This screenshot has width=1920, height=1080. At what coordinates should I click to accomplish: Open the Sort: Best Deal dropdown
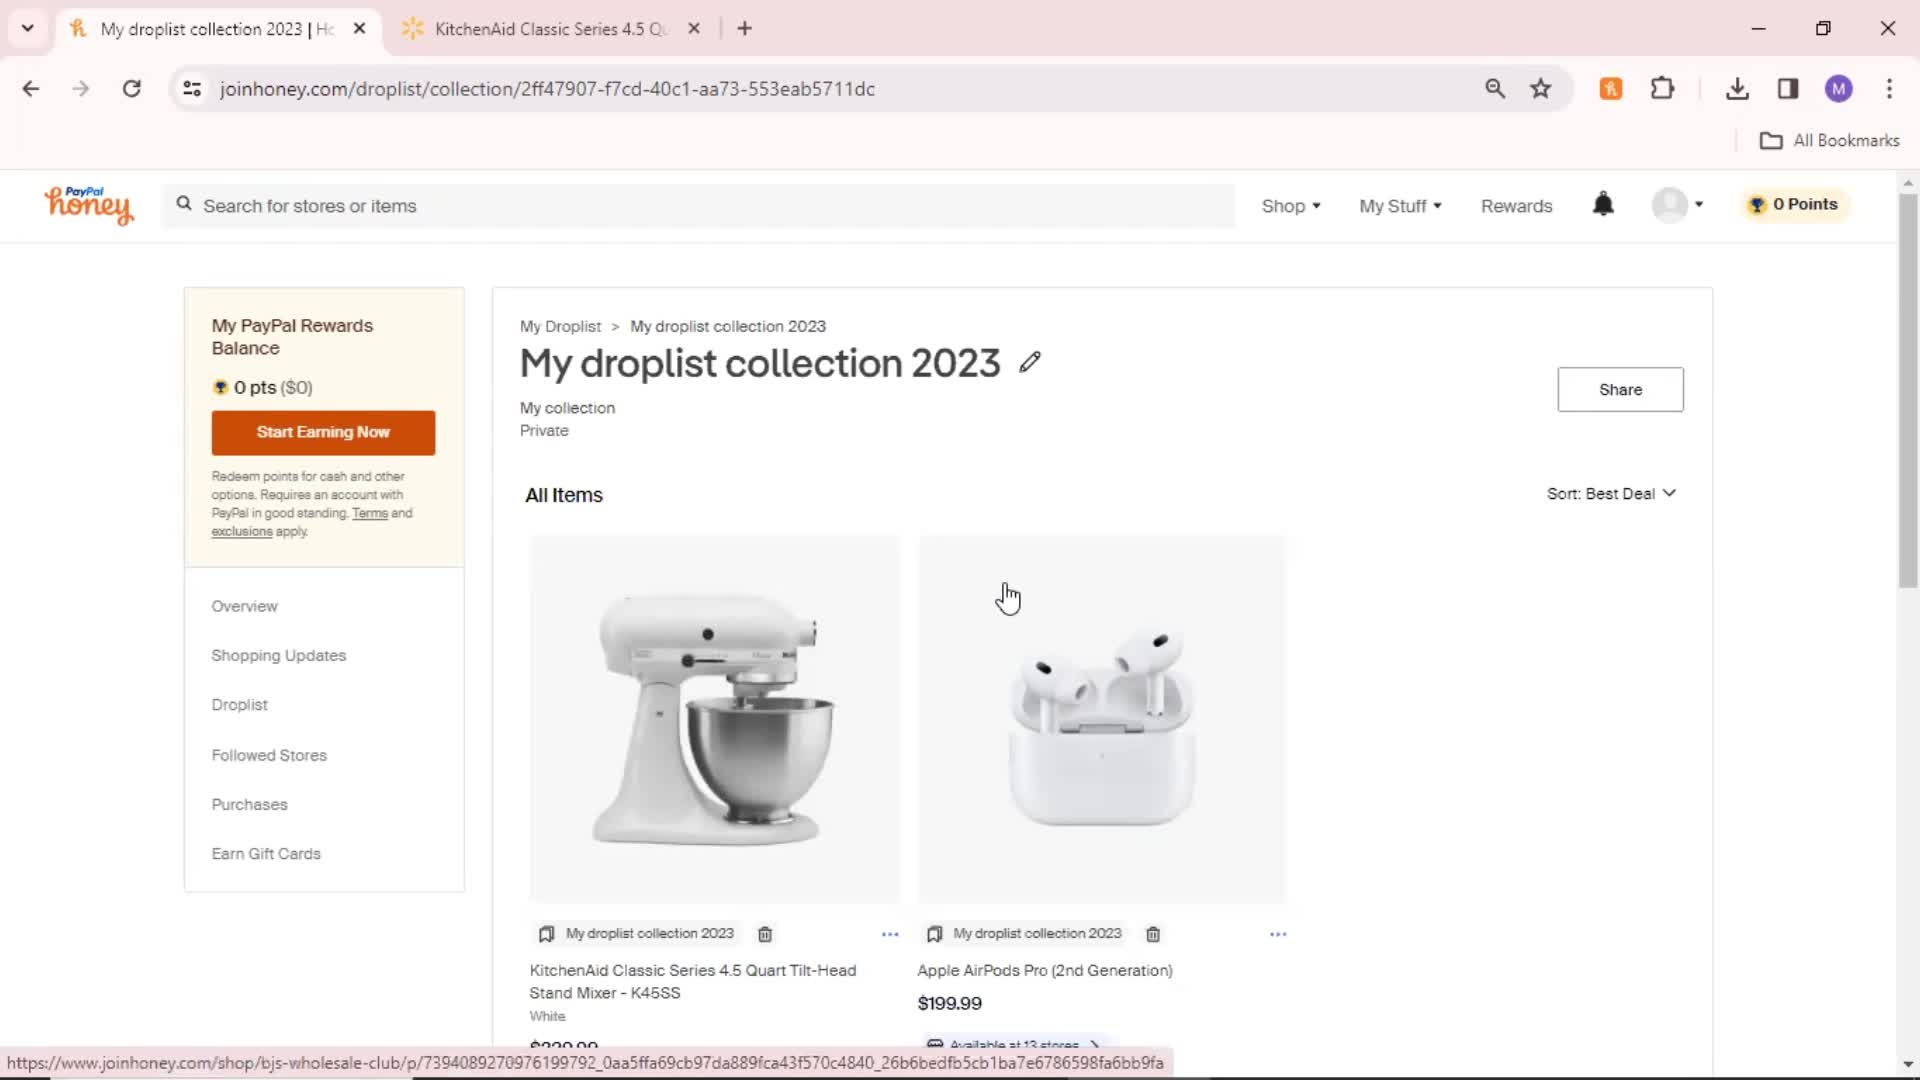tap(1611, 493)
